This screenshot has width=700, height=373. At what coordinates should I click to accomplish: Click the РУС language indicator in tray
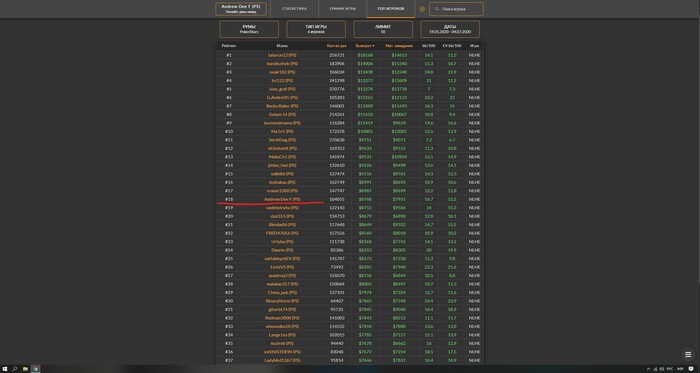coord(669,369)
